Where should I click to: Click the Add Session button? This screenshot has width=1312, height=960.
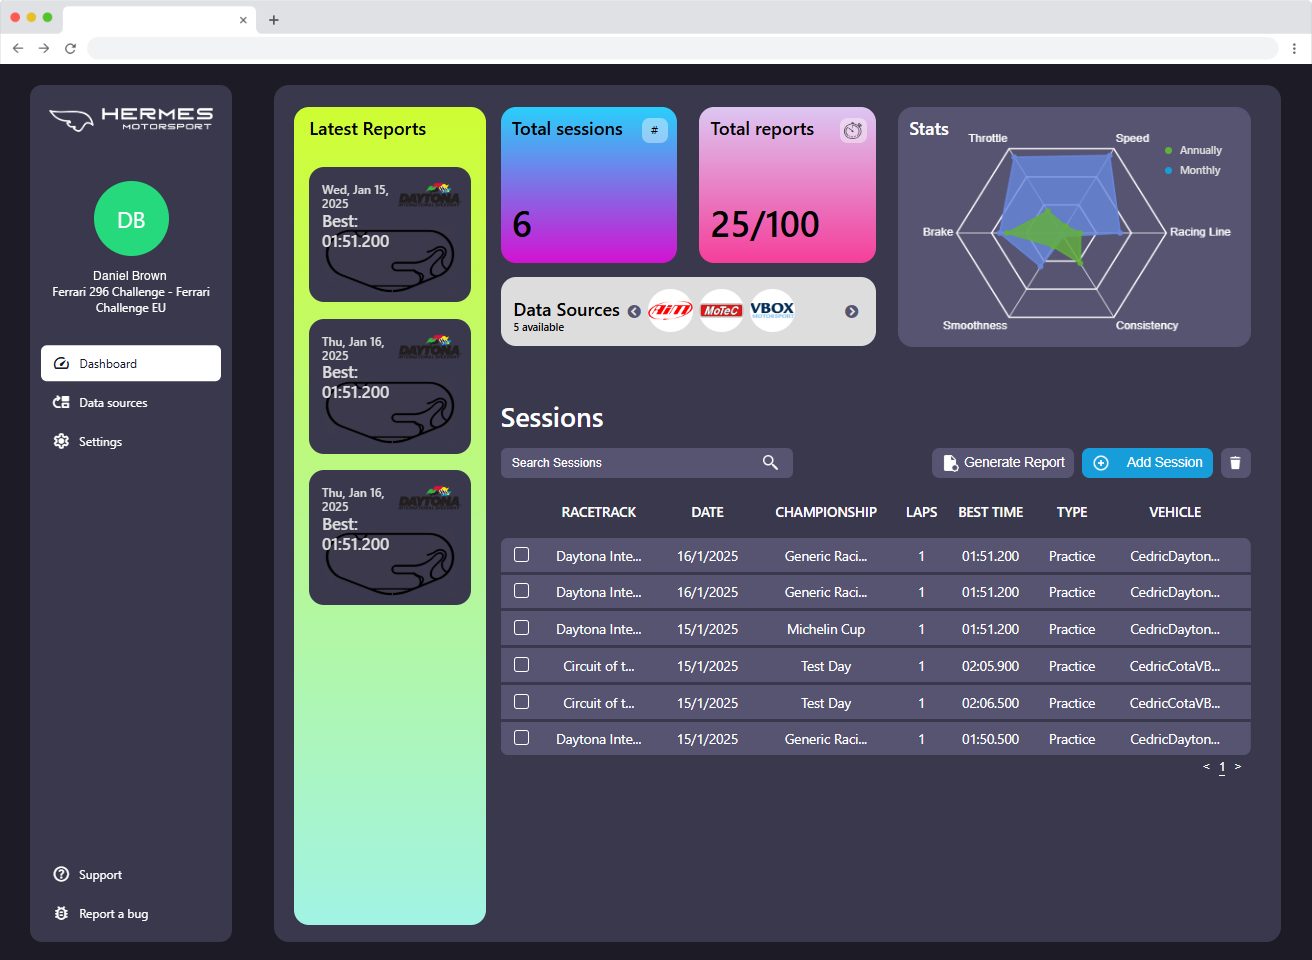click(1147, 463)
